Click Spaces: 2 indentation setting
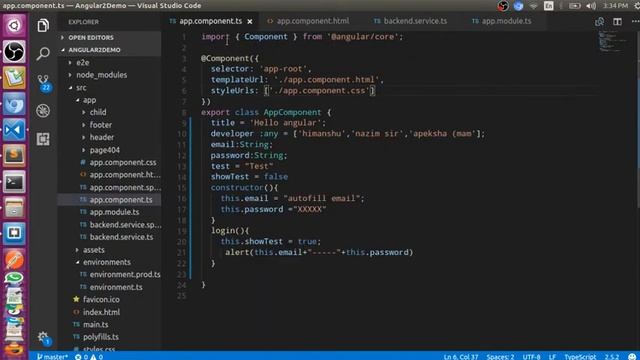640x360 pixels. (500, 357)
